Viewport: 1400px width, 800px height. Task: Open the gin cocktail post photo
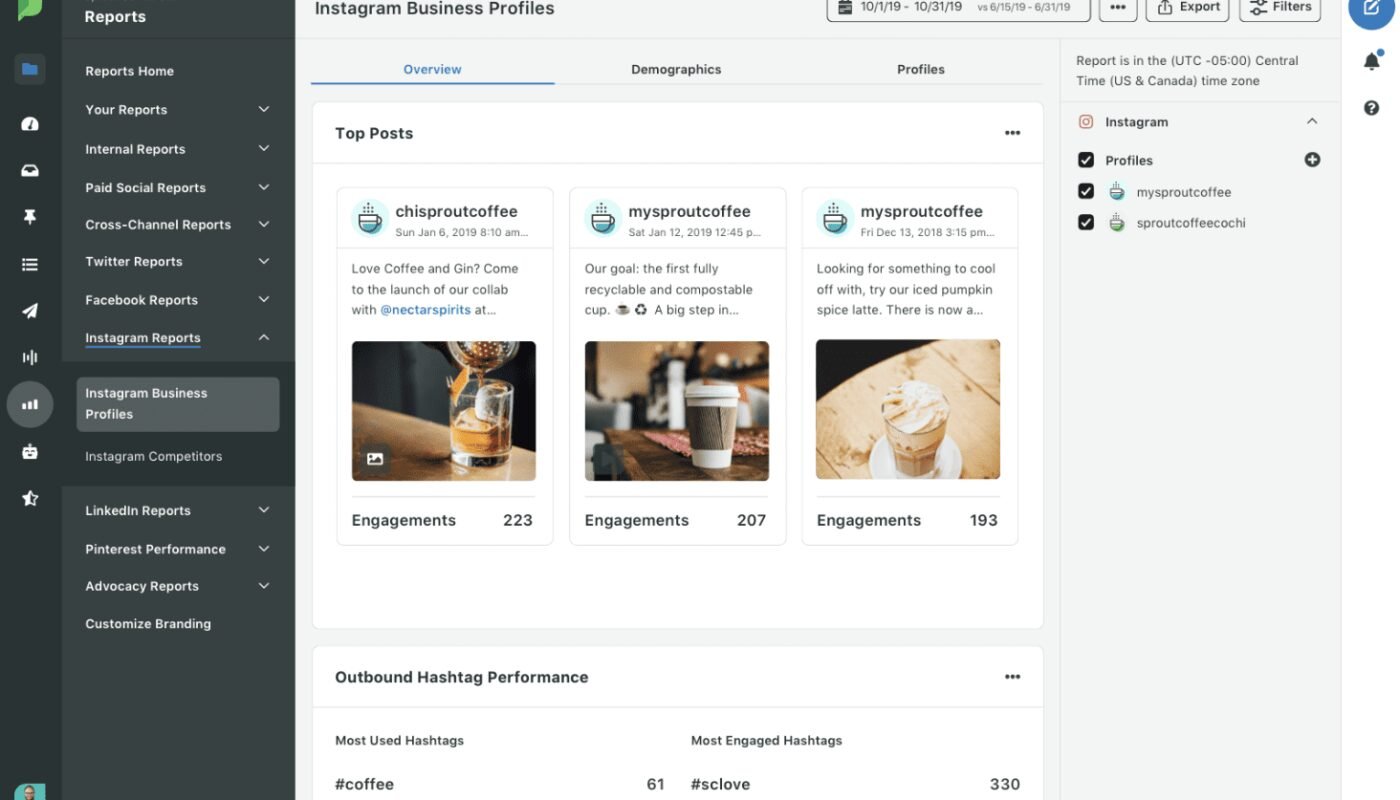point(443,411)
